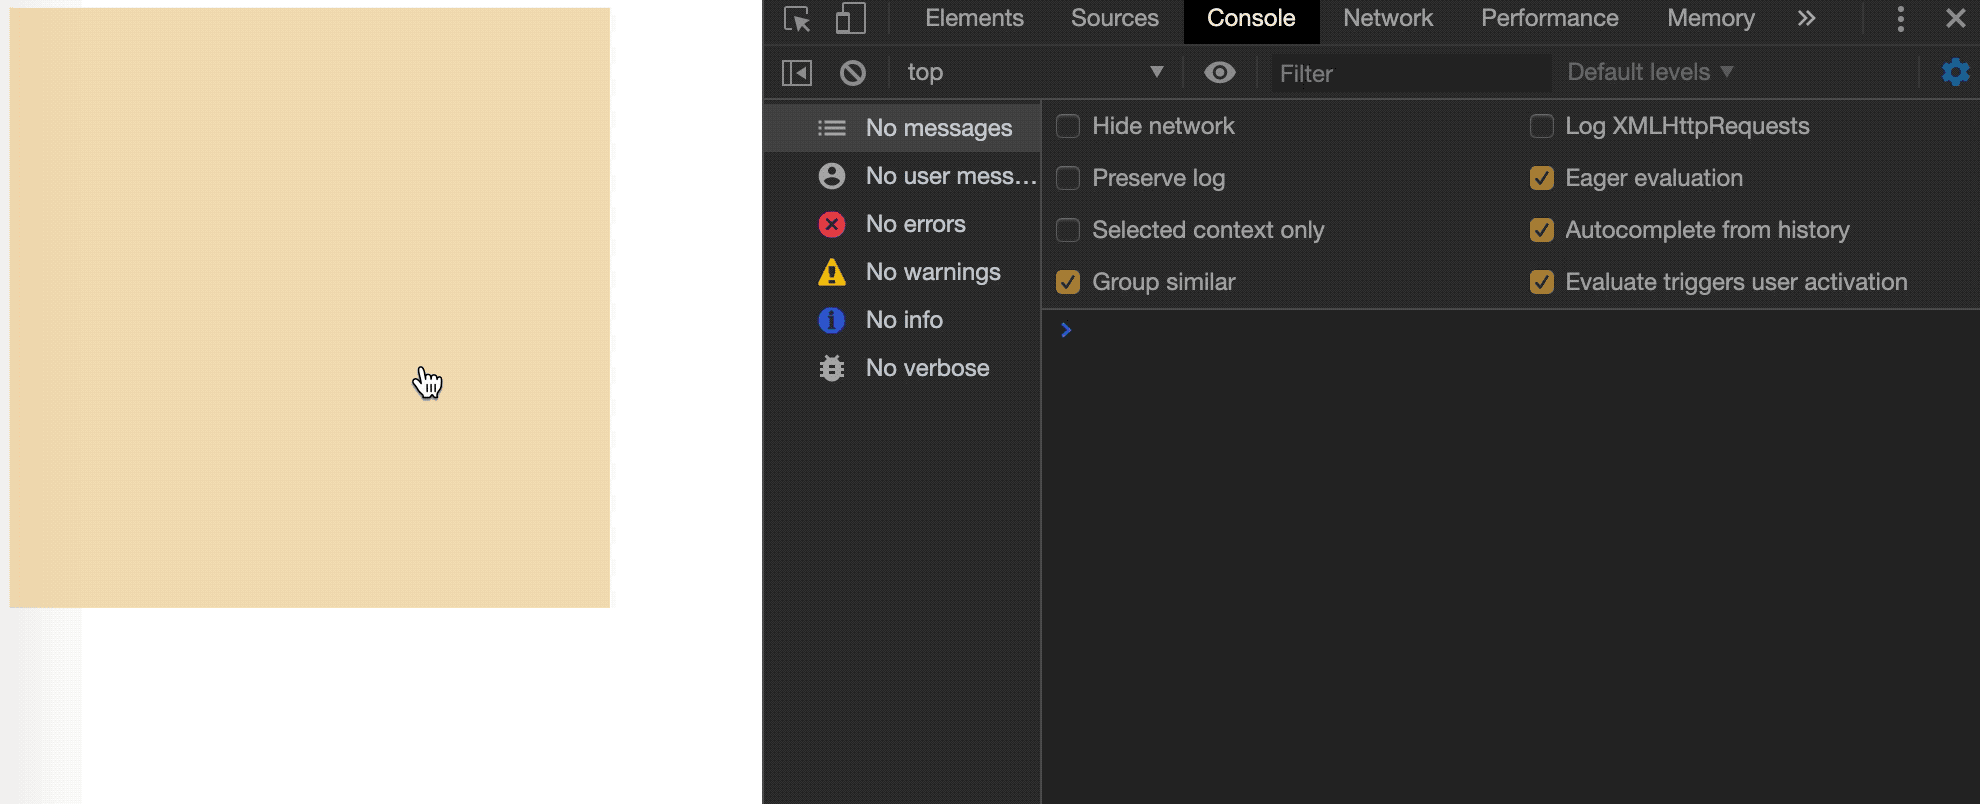Focus the console Filter input field
Screen dimensions: 1980x804
pyautogui.click(x=1410, y=74)
